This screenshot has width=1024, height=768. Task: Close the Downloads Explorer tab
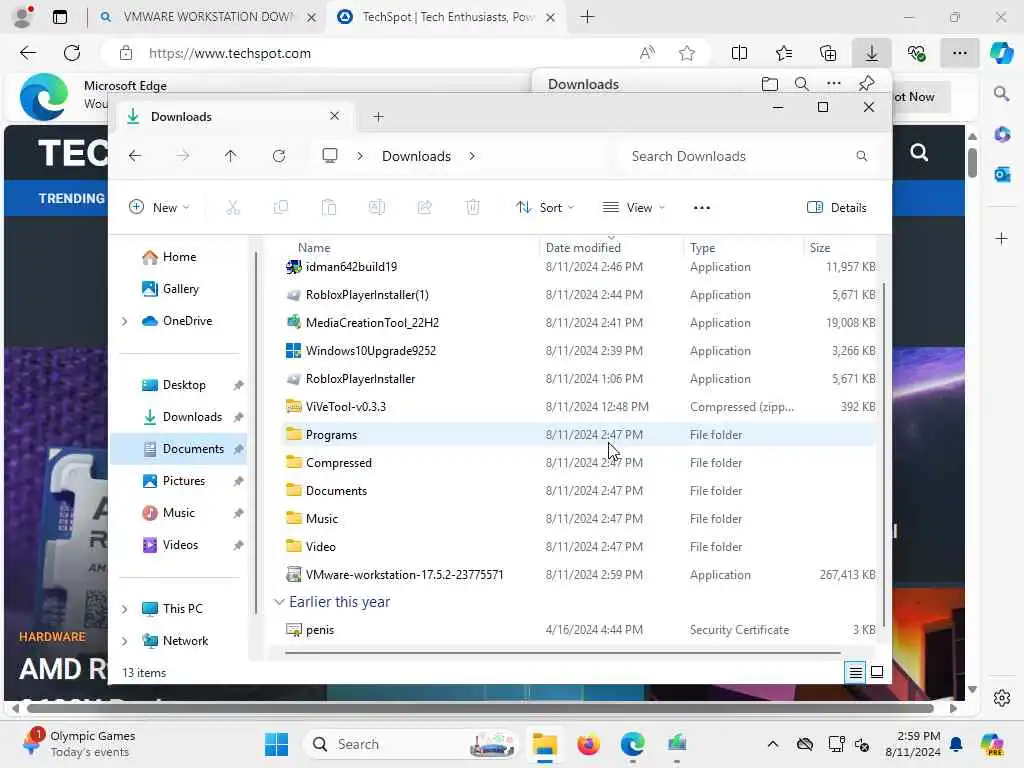[x=334, y=116]
